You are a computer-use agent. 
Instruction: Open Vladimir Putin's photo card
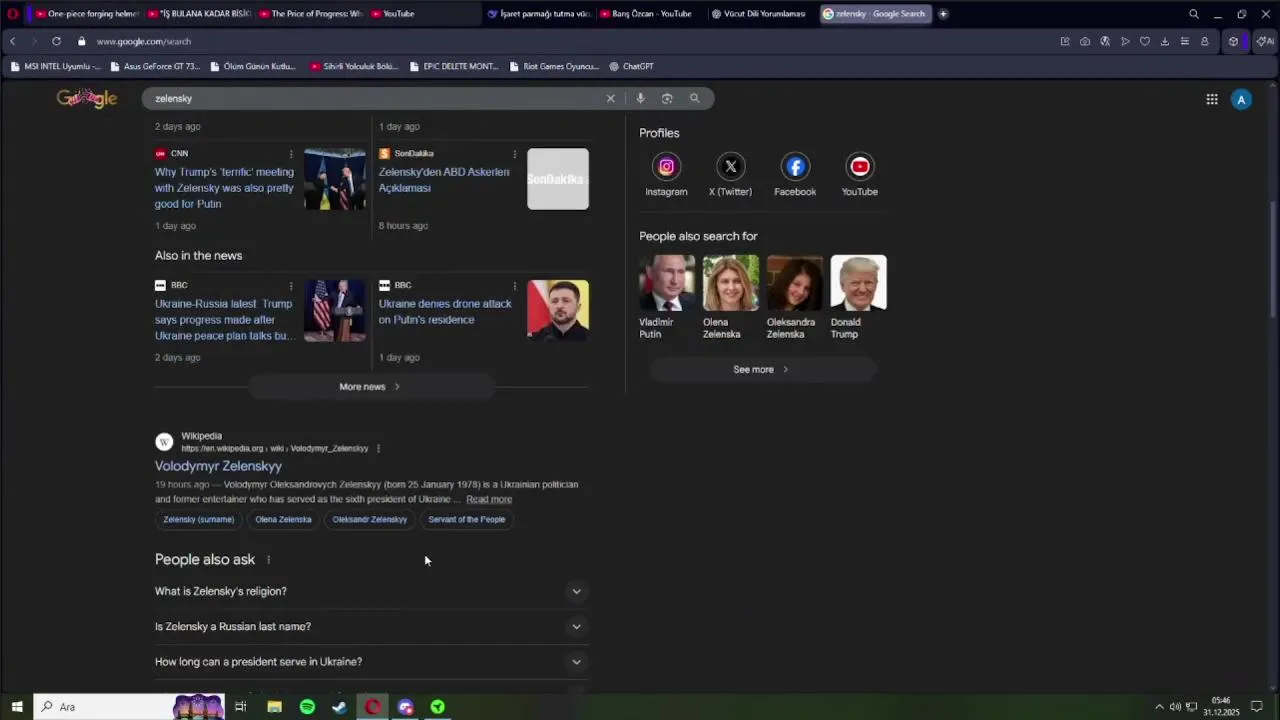click(x=666, y=298)
